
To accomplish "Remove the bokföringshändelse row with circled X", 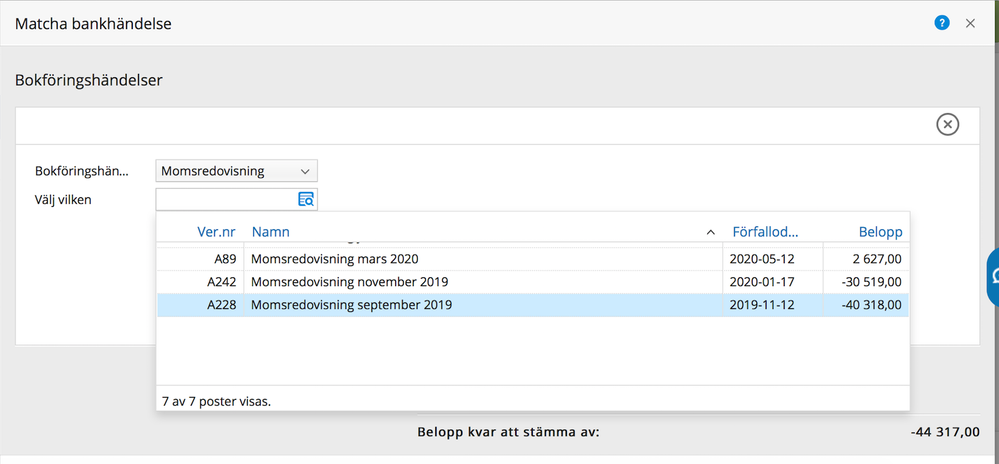I will tap(947, 124).
